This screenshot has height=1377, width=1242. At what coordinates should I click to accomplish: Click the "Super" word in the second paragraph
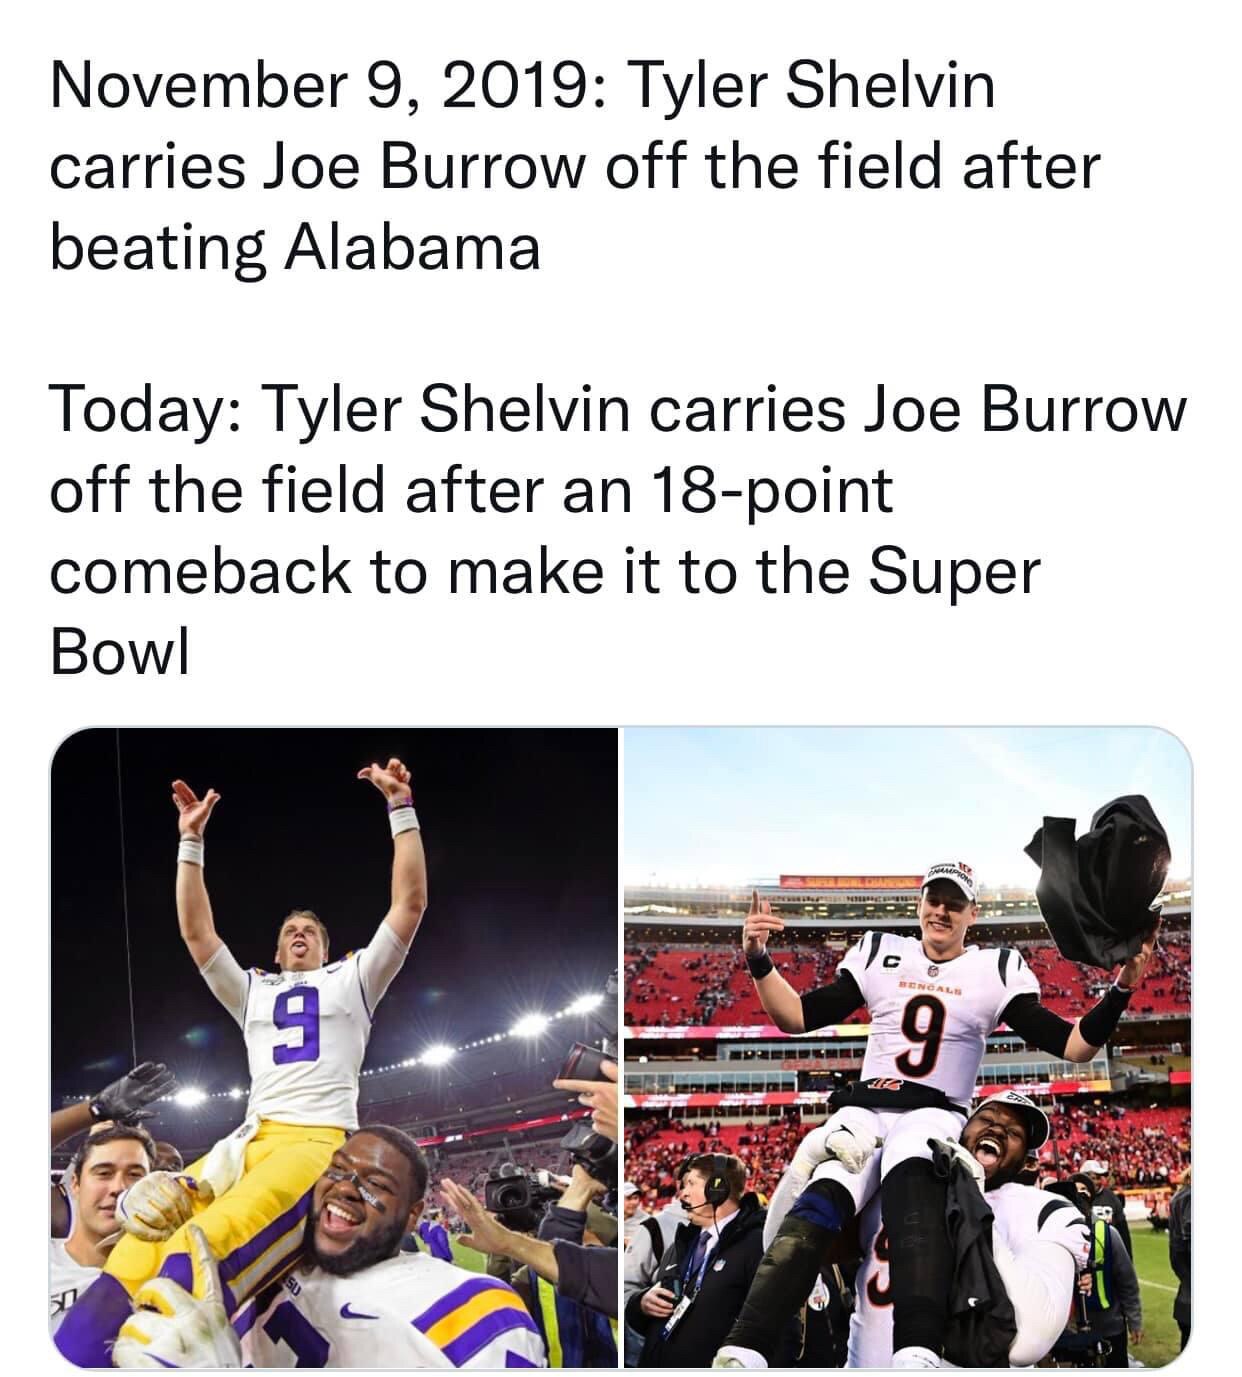[x=953, y=572]
